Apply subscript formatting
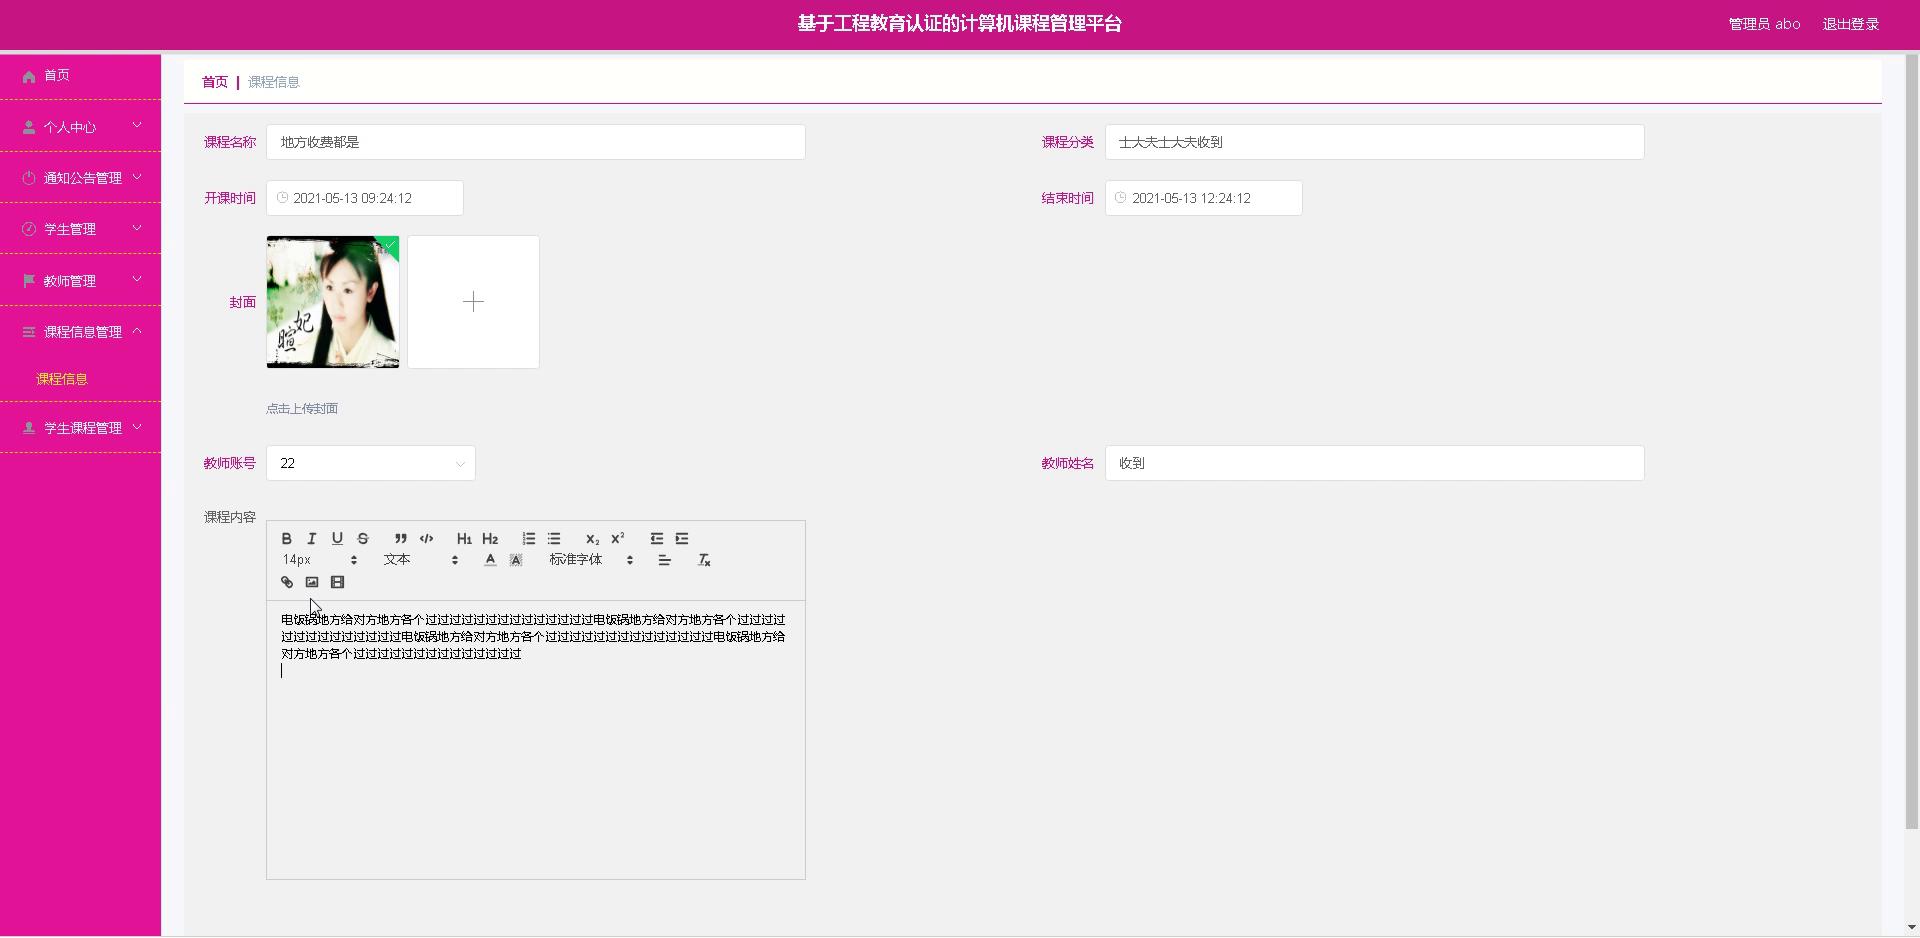This screenshot has width=1920, height=938. click(592, 538)
